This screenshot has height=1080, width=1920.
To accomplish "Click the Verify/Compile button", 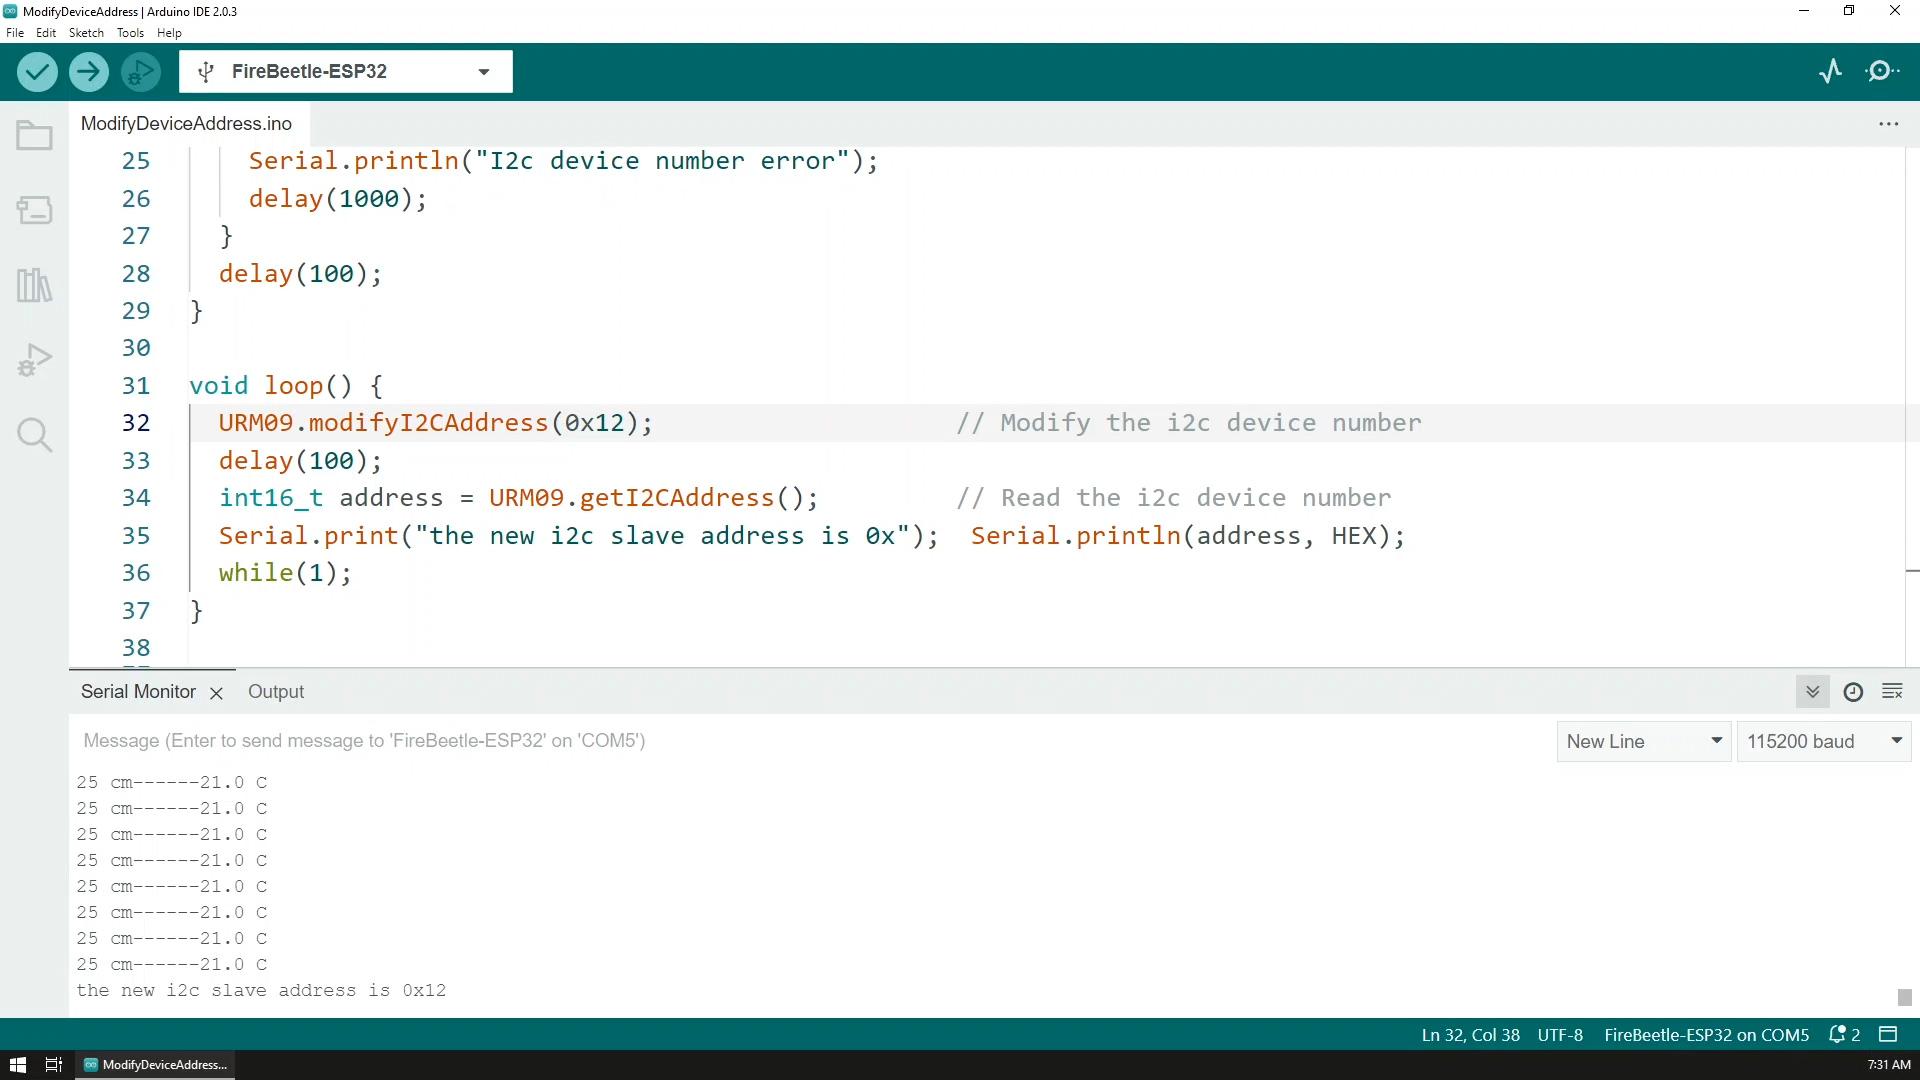I will click(38, 71).
